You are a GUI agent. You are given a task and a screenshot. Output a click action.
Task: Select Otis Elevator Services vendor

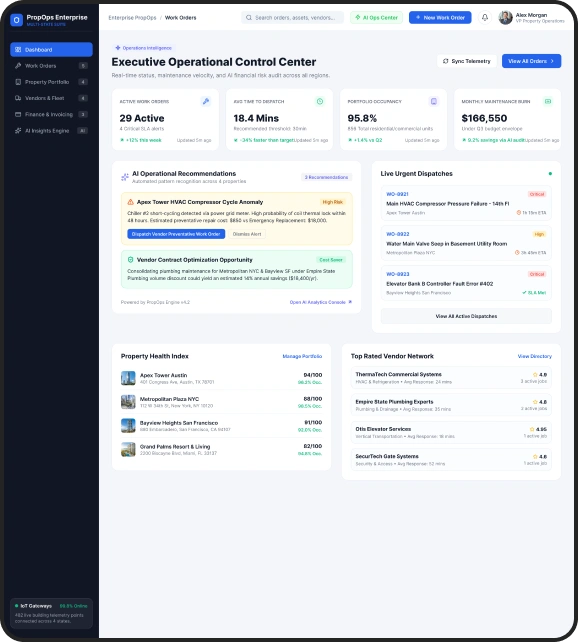[x=451, y=432]
